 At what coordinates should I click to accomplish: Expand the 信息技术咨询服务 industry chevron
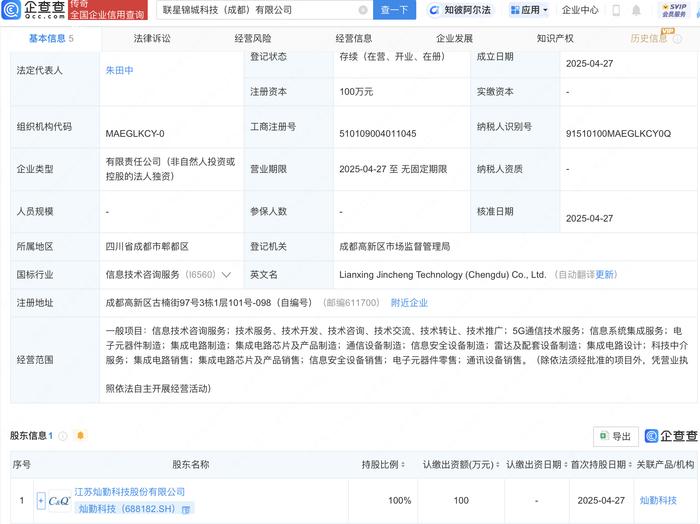[226, 274]
